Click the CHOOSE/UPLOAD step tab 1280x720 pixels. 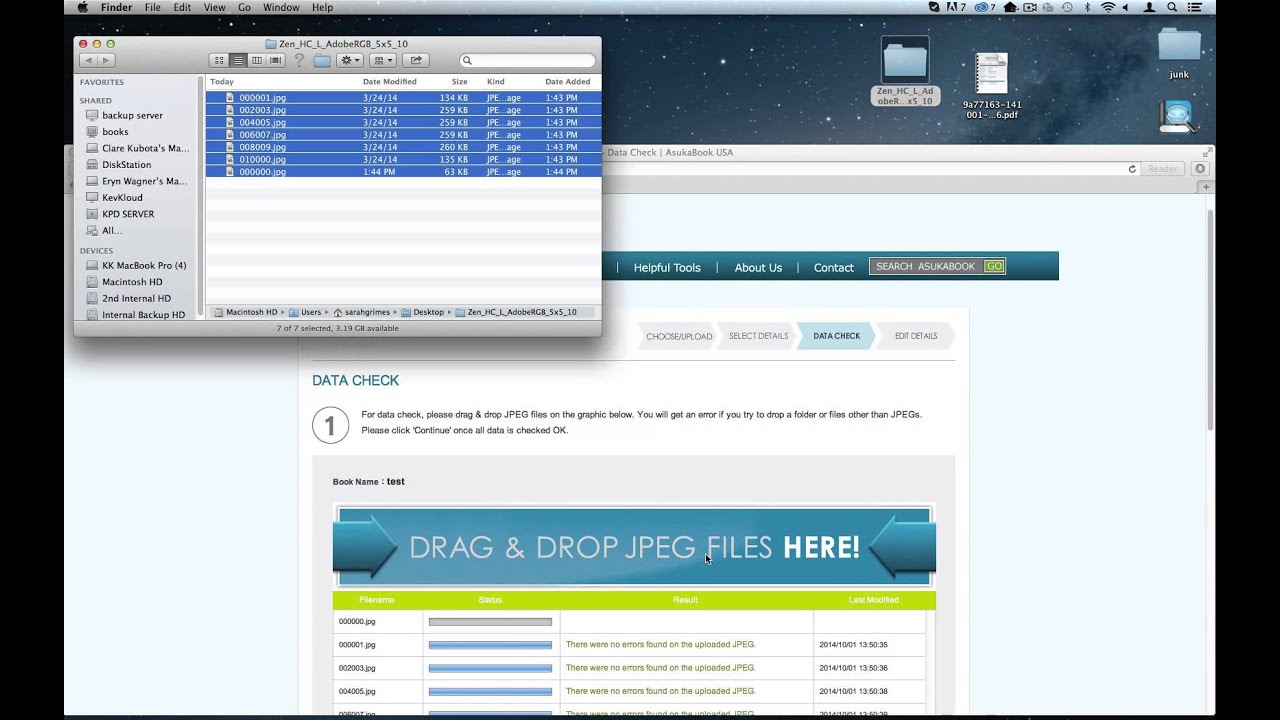click(x=679, y=336)
